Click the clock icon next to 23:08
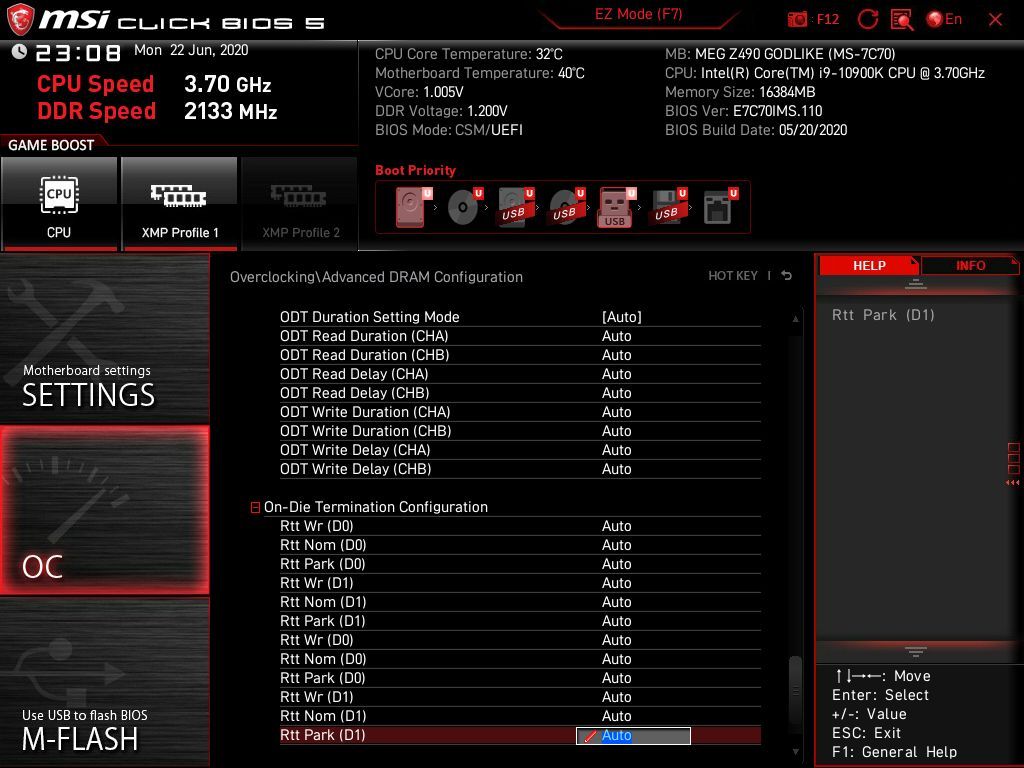Image resolution: width=1024 pixels, height=768 pixels. point(20,52)
